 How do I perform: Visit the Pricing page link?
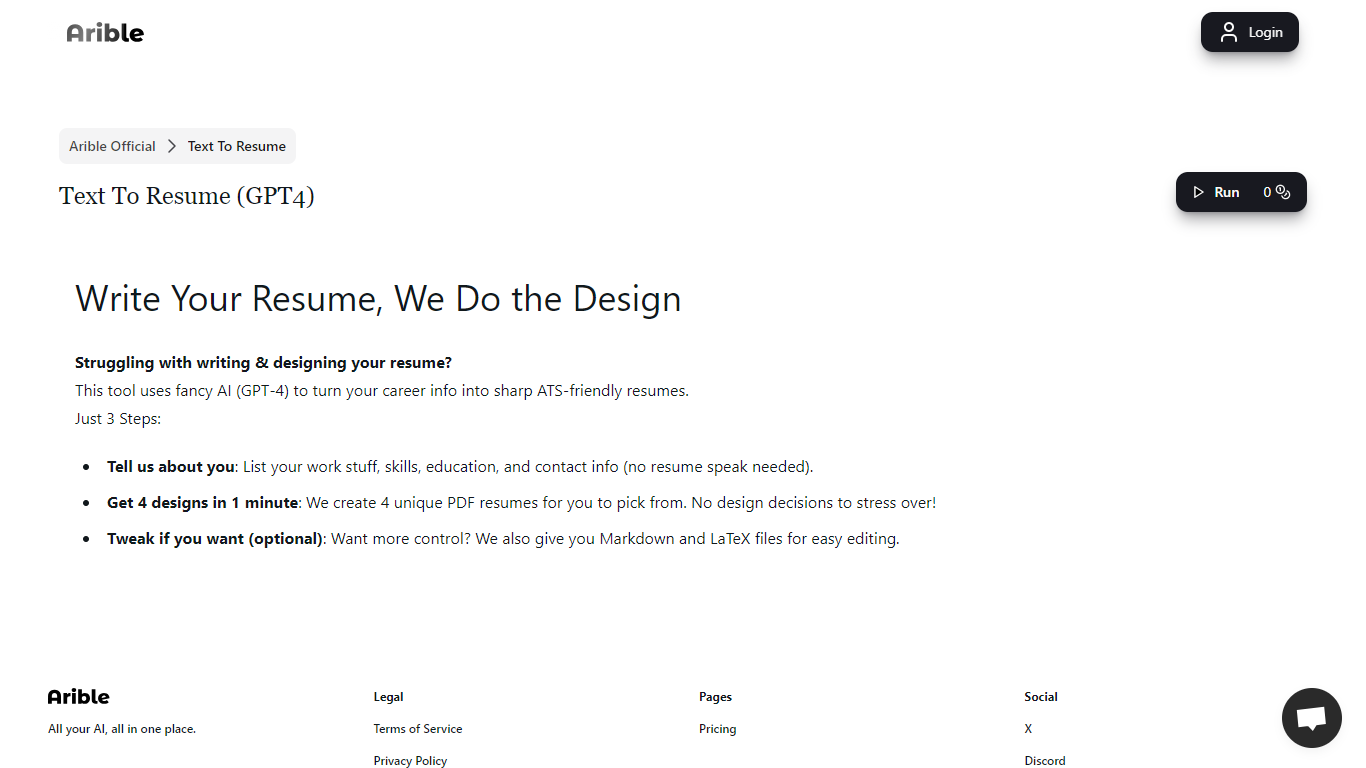[x=717, y=729]
